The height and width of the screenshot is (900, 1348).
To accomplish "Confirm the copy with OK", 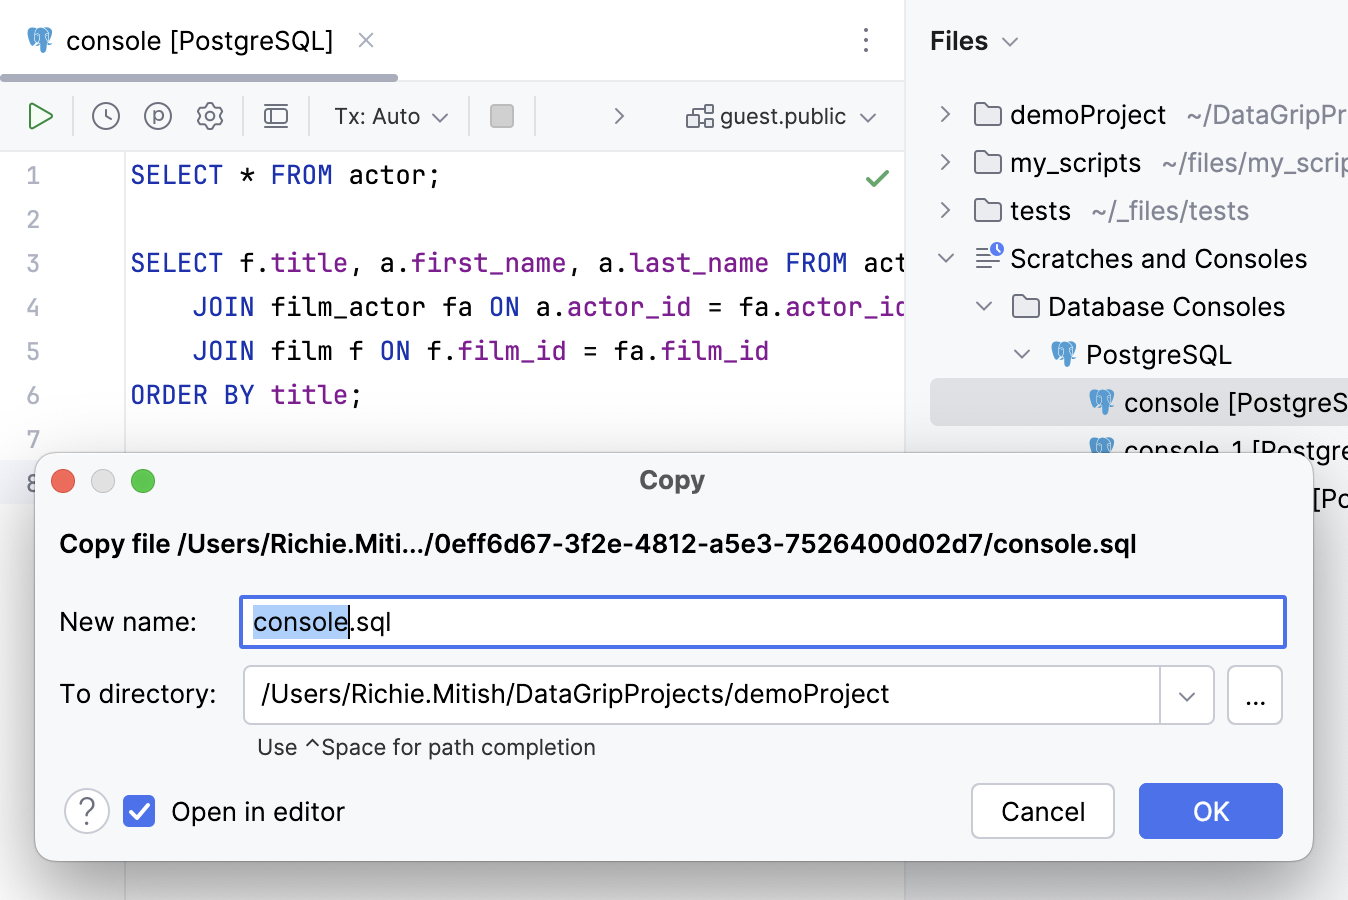I will pyautogui.click(x=1210, y=811).
